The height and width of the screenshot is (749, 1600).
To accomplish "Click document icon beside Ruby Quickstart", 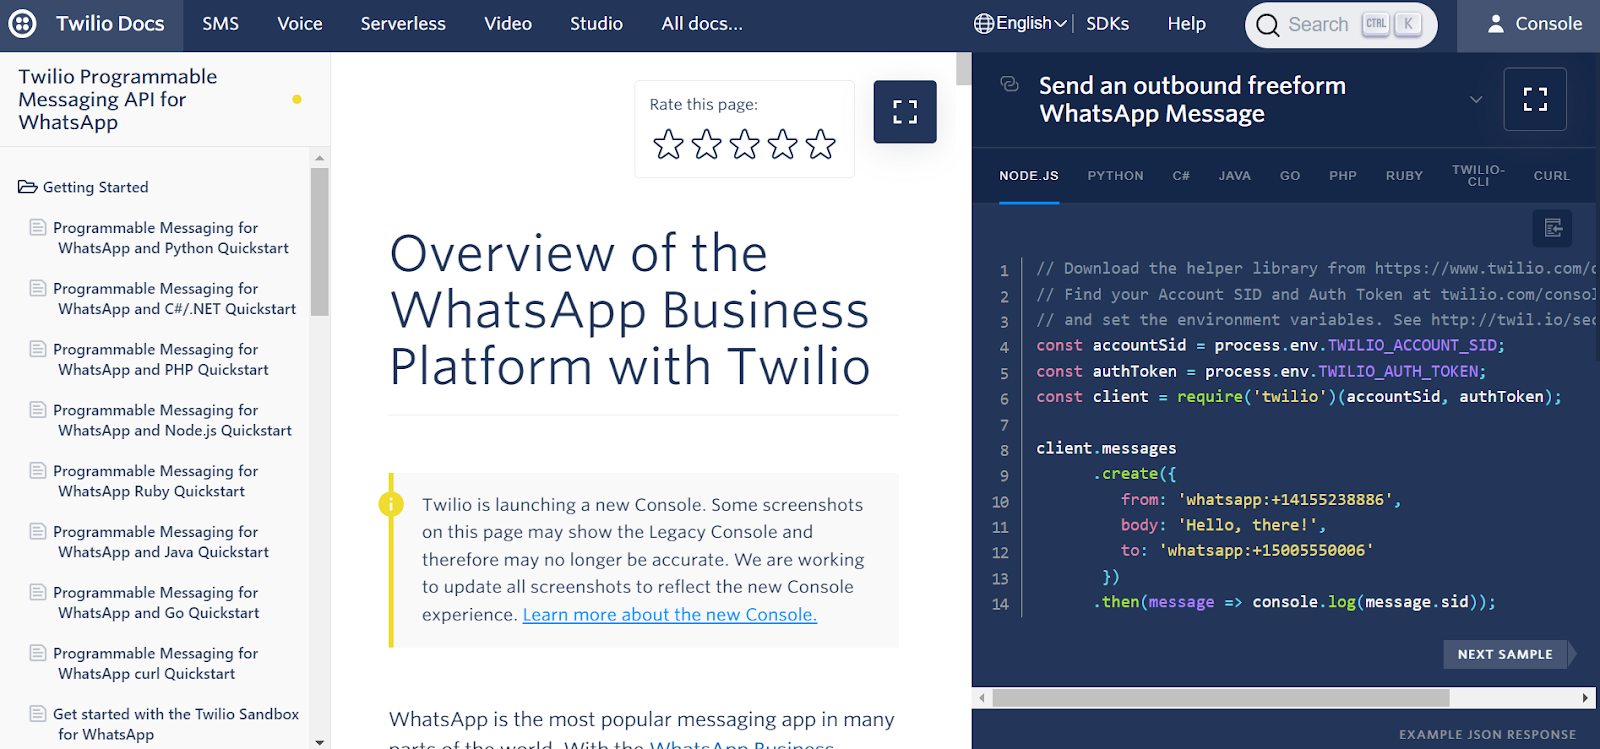I will click(x=38, y=471).
